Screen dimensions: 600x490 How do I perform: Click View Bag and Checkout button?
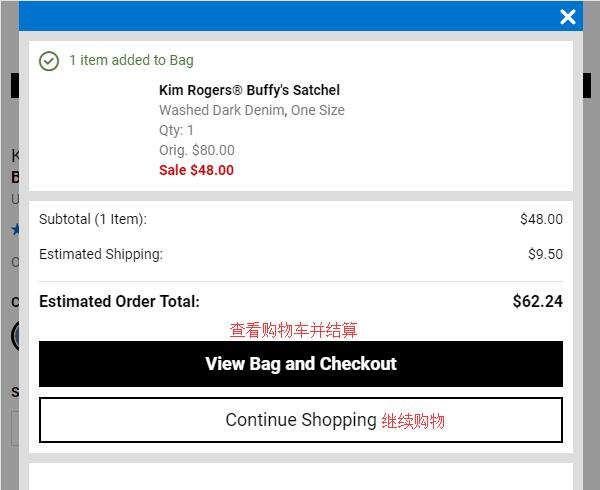tap(301, 364)
